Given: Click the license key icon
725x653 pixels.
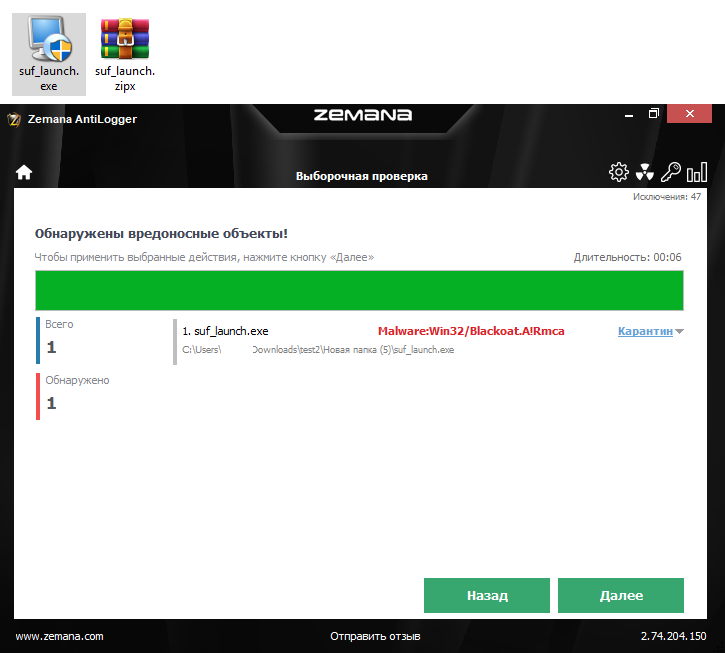Looking at the screenshot, I should coord(670,172).
